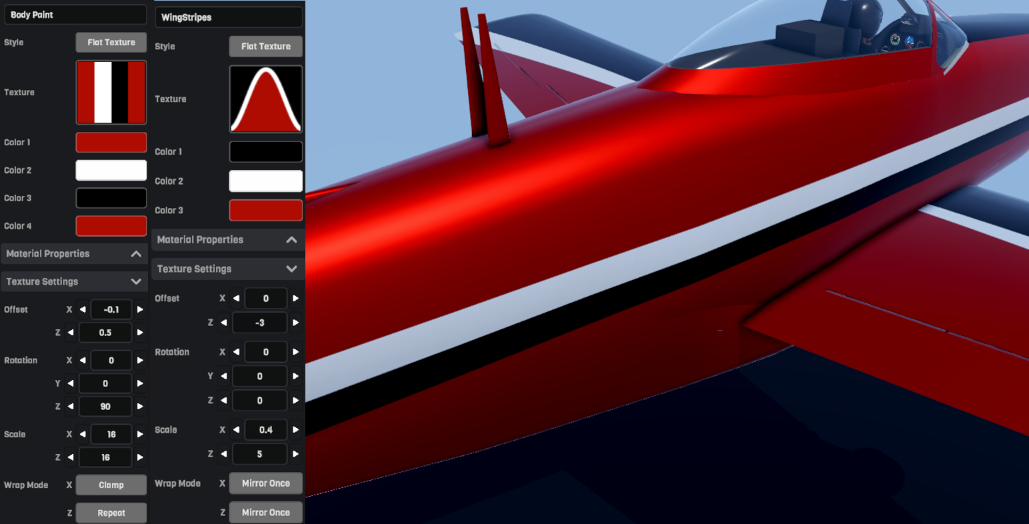Edit Body Paint Offset Z field 0.5

click(105, 332)
